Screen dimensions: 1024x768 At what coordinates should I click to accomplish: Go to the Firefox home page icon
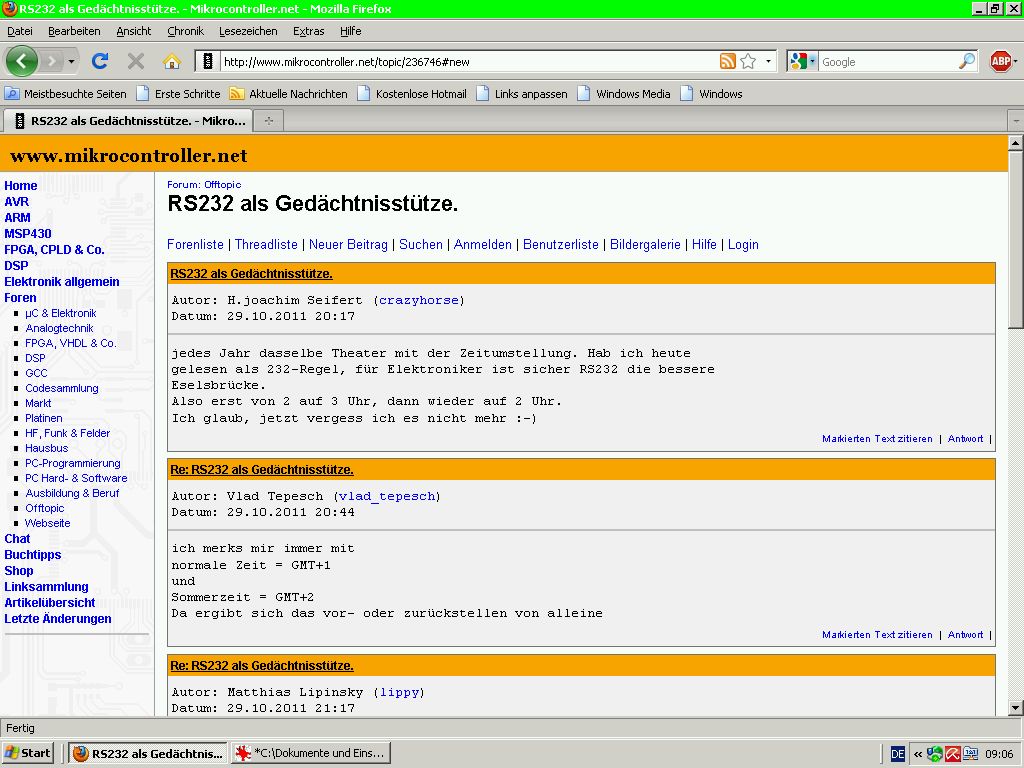(x=172, y=61)
